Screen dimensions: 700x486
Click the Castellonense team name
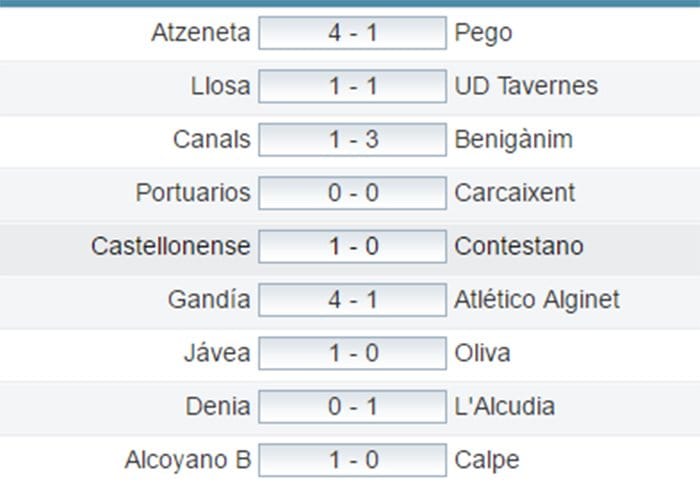click(x=170, y=246)
